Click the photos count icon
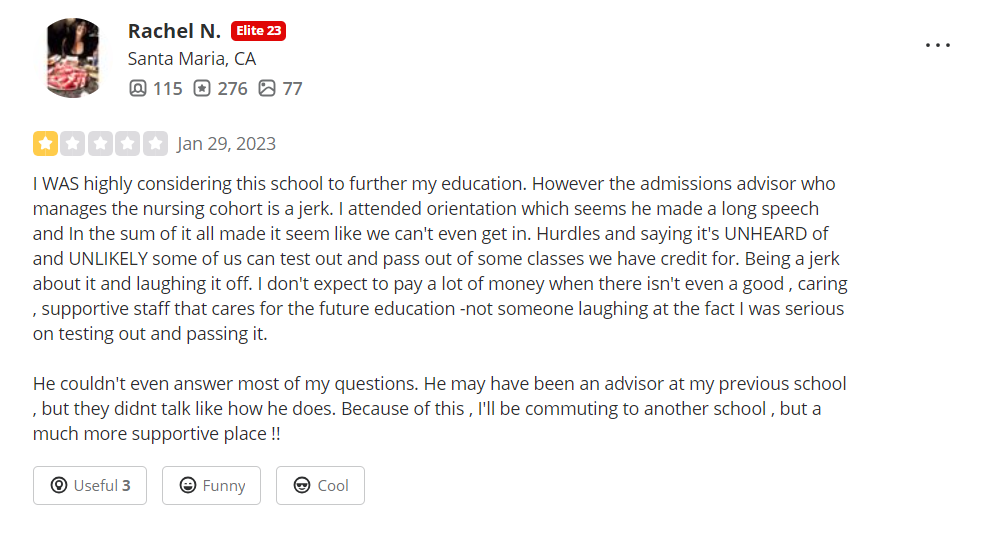 click(x=267, y=88)
